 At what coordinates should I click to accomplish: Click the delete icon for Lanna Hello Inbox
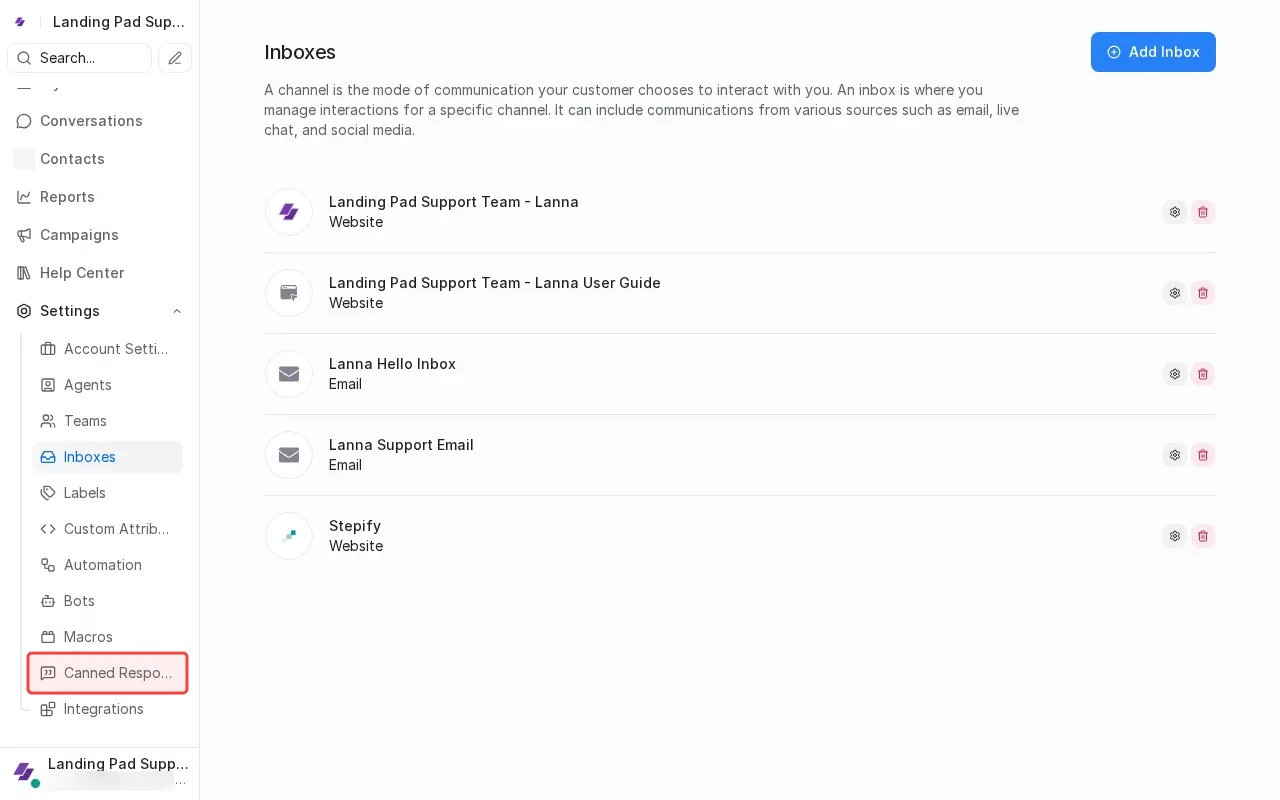(x=1203, y=374)
